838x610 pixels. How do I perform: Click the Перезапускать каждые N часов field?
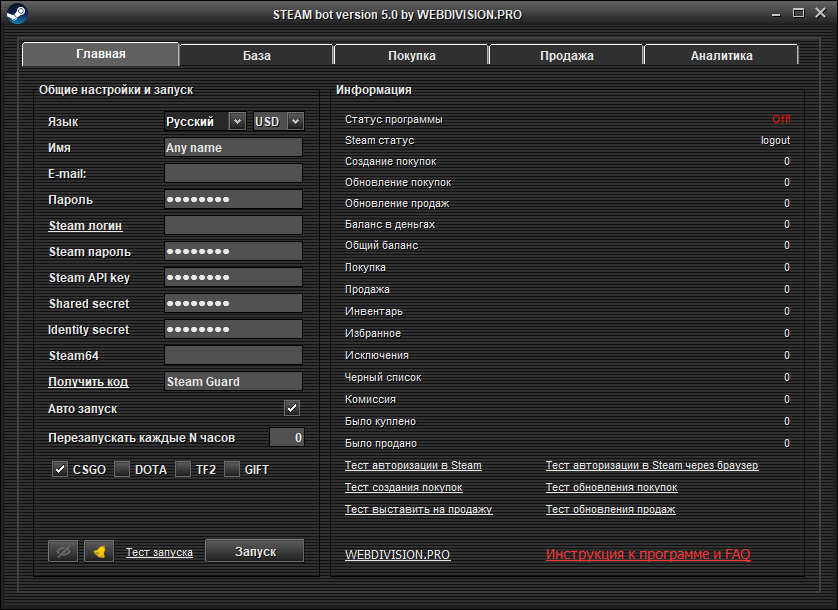(x=286, y=438)
